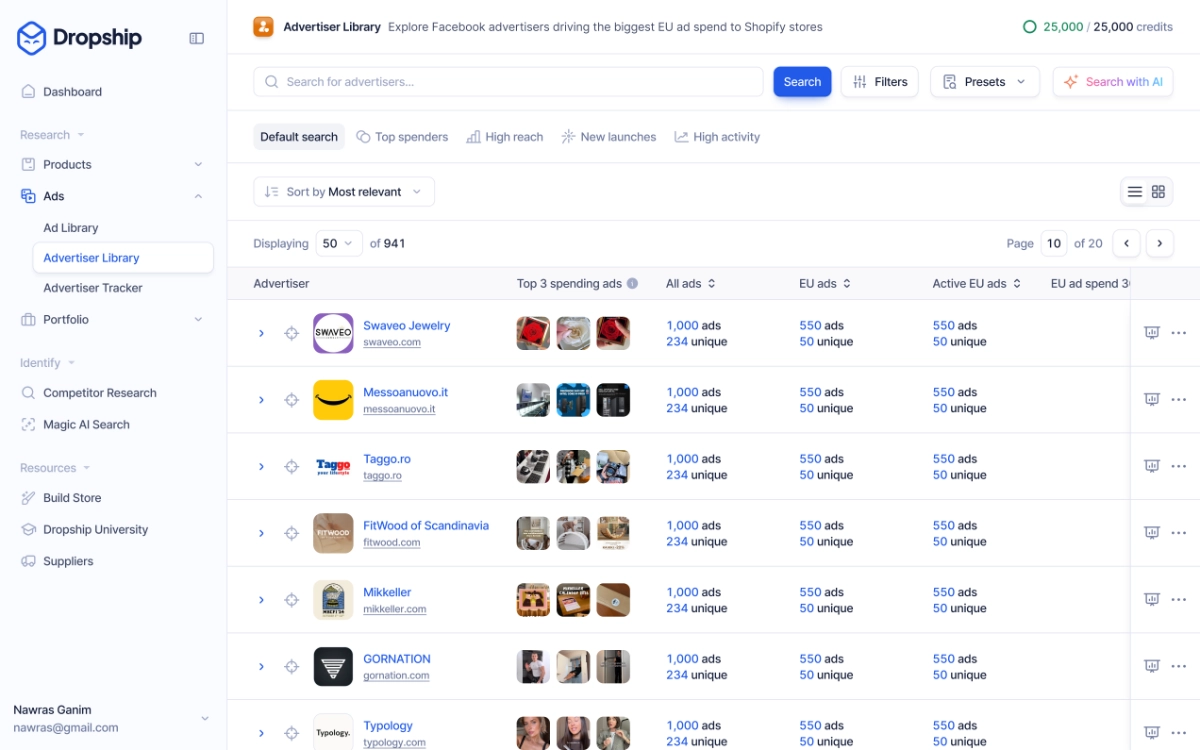Track Mikkeller with target icon

pyautogui.click(x=292, y=600)
